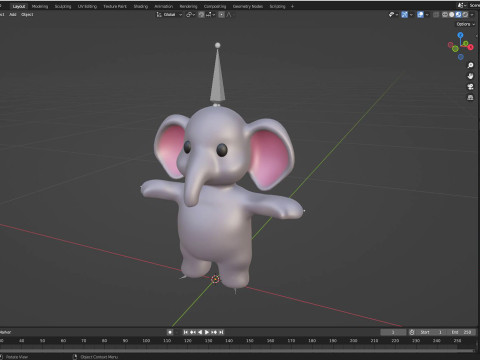Go to the Shading workspace tab
480x360 pixels.
coord(140,6)
